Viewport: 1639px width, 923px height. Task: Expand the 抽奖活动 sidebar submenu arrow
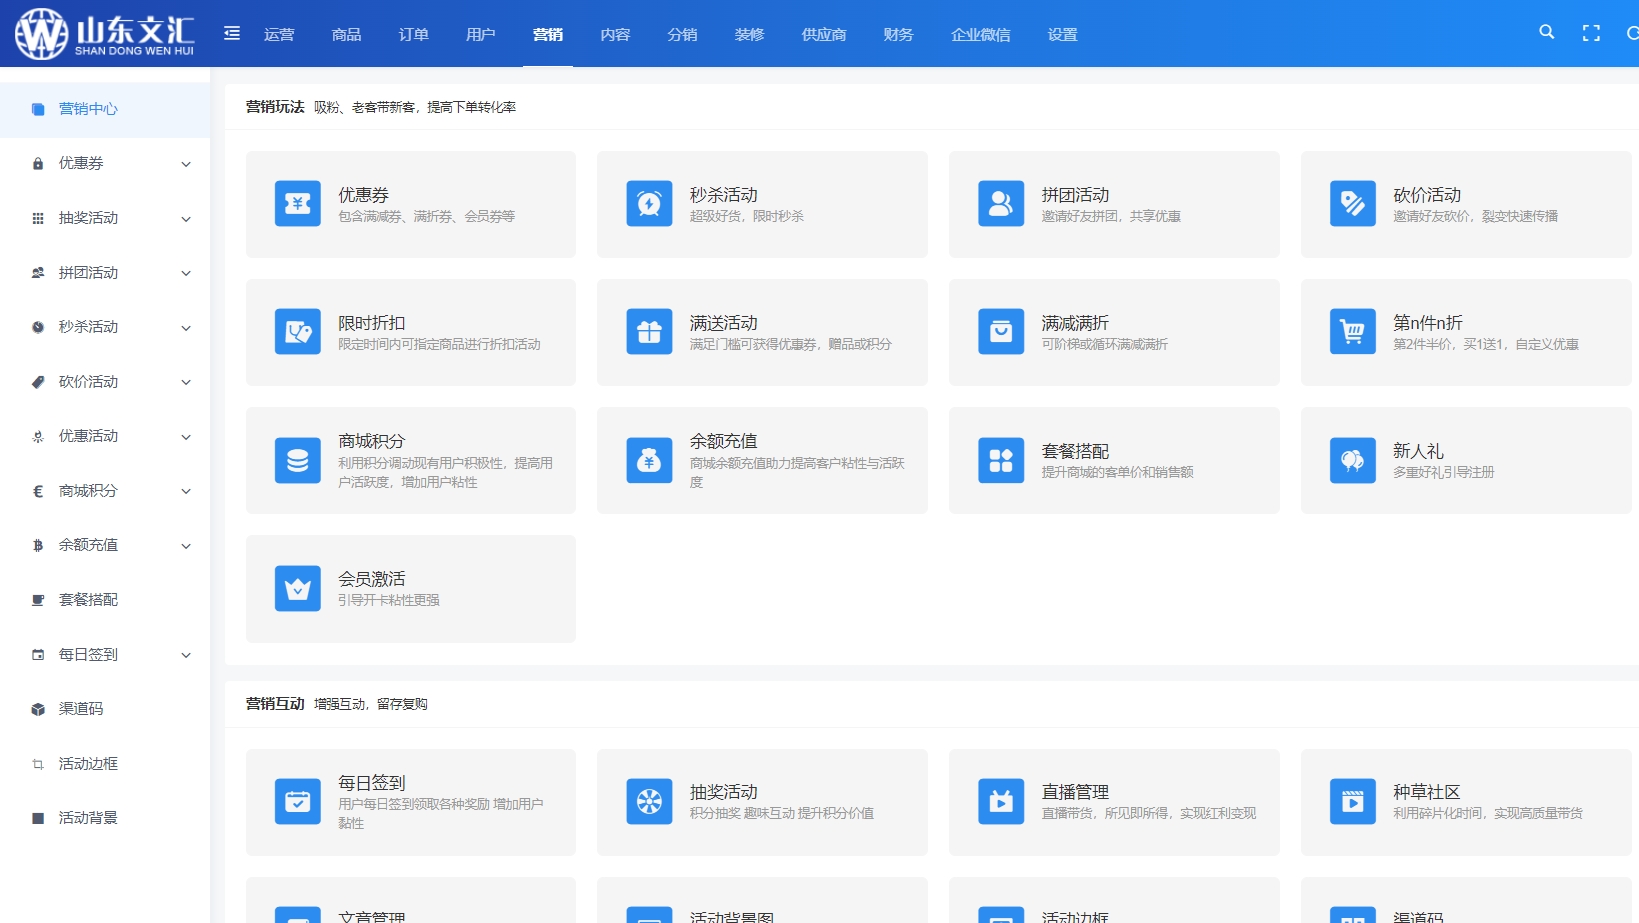(x=186, y=219)
